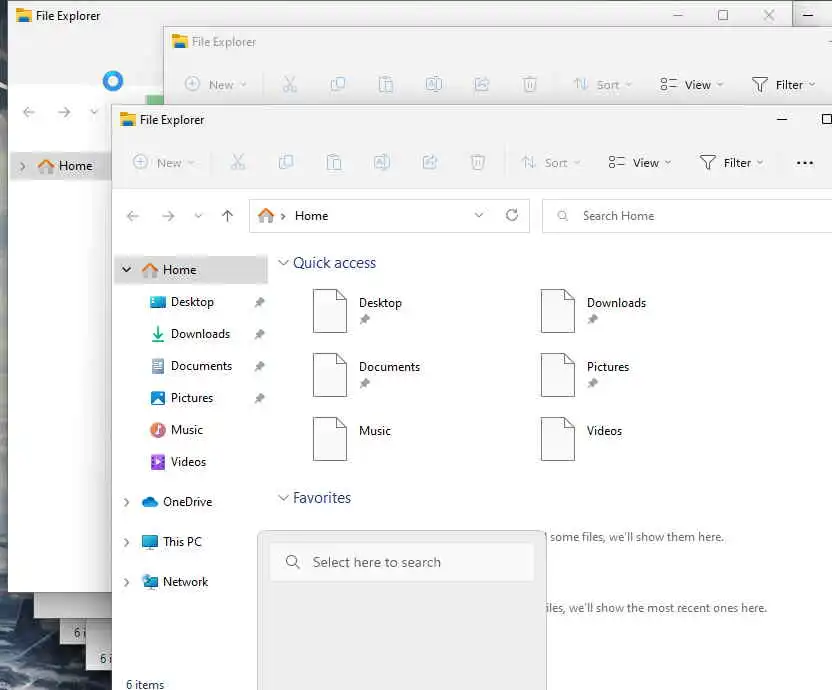Expand the Network tree node

pyautogui.click(x=126, y=582)
